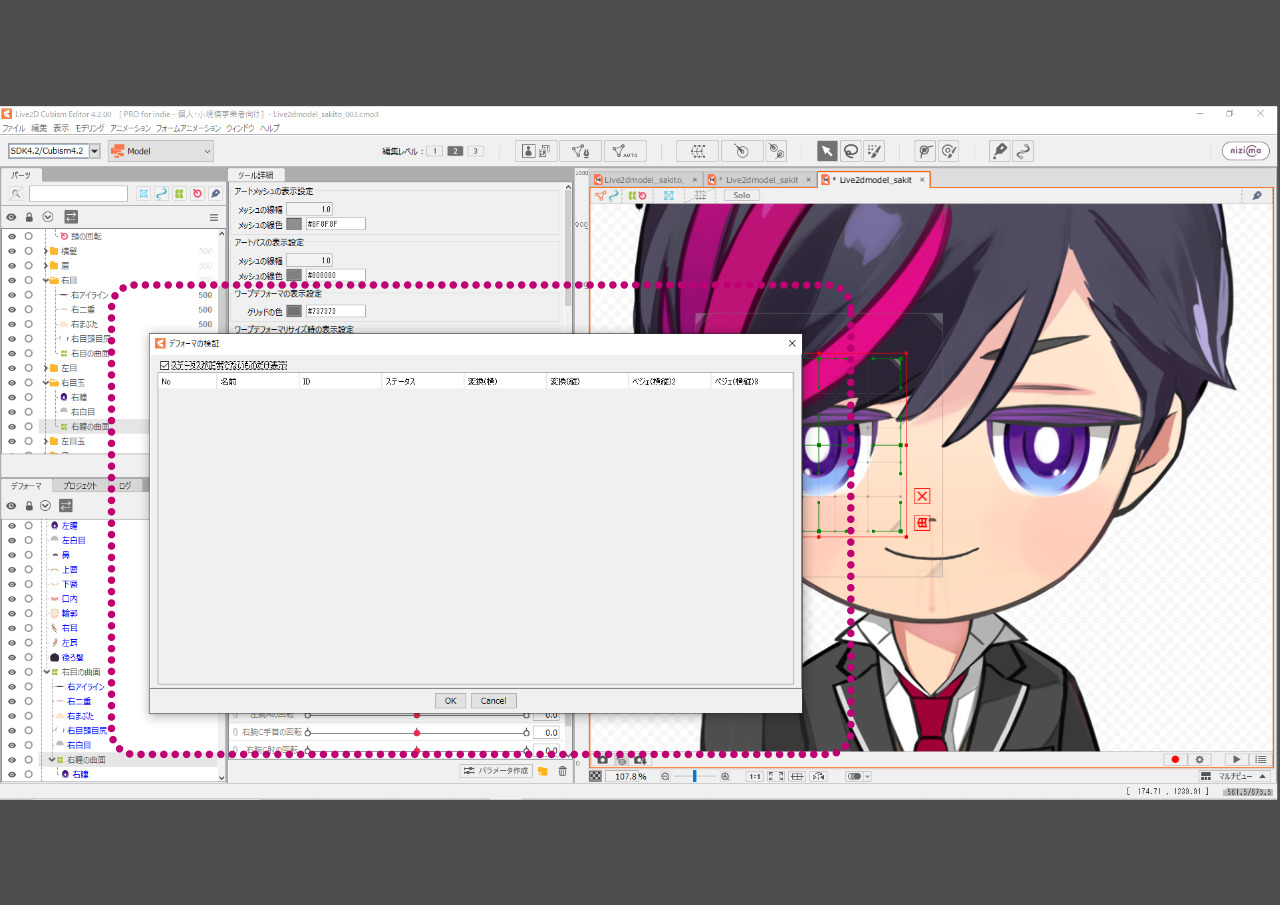
Task: Click the parts panel search field
Action: [78, 194]
